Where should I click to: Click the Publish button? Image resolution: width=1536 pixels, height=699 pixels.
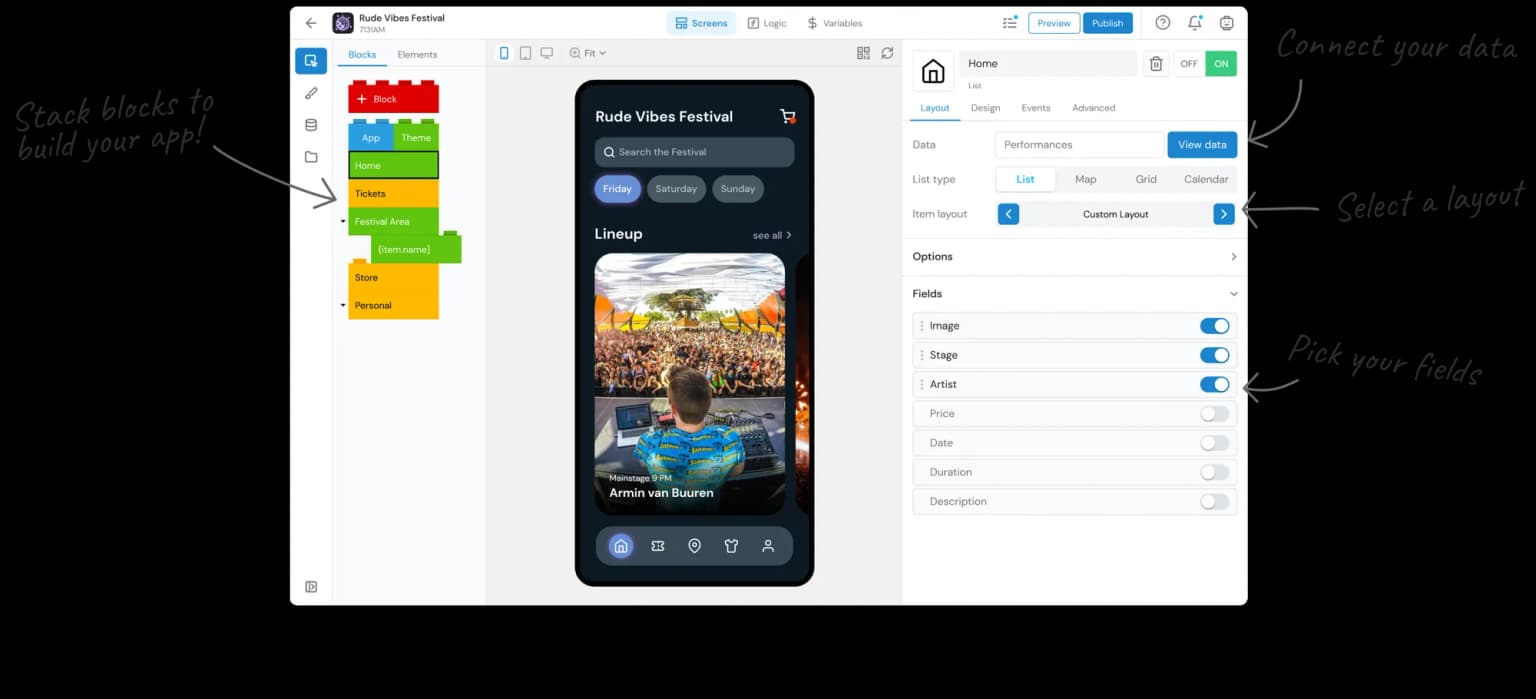pos(1108,22)
